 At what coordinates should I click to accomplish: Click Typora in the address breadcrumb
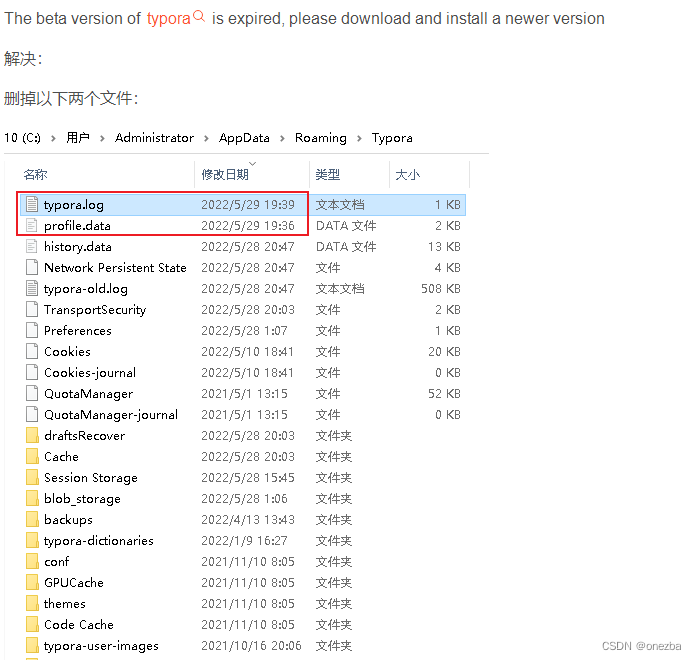[x=392, y=138]
